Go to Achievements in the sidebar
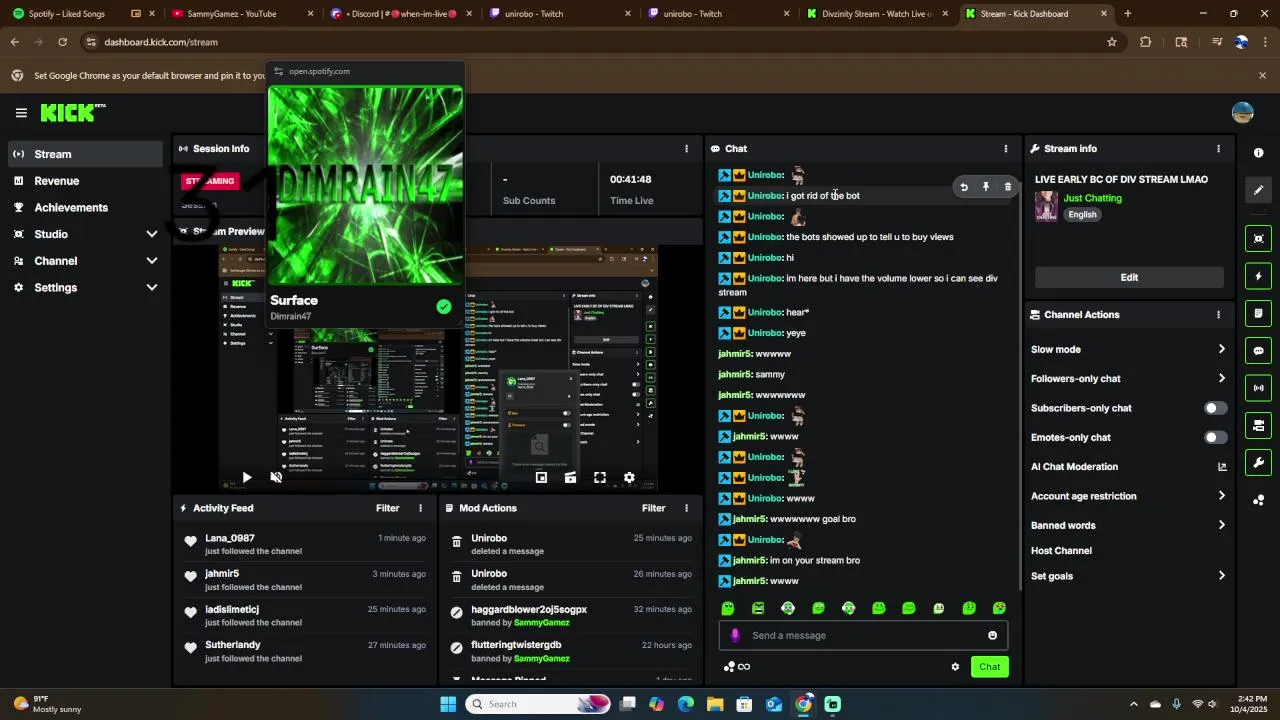 (x=85, y=208)
